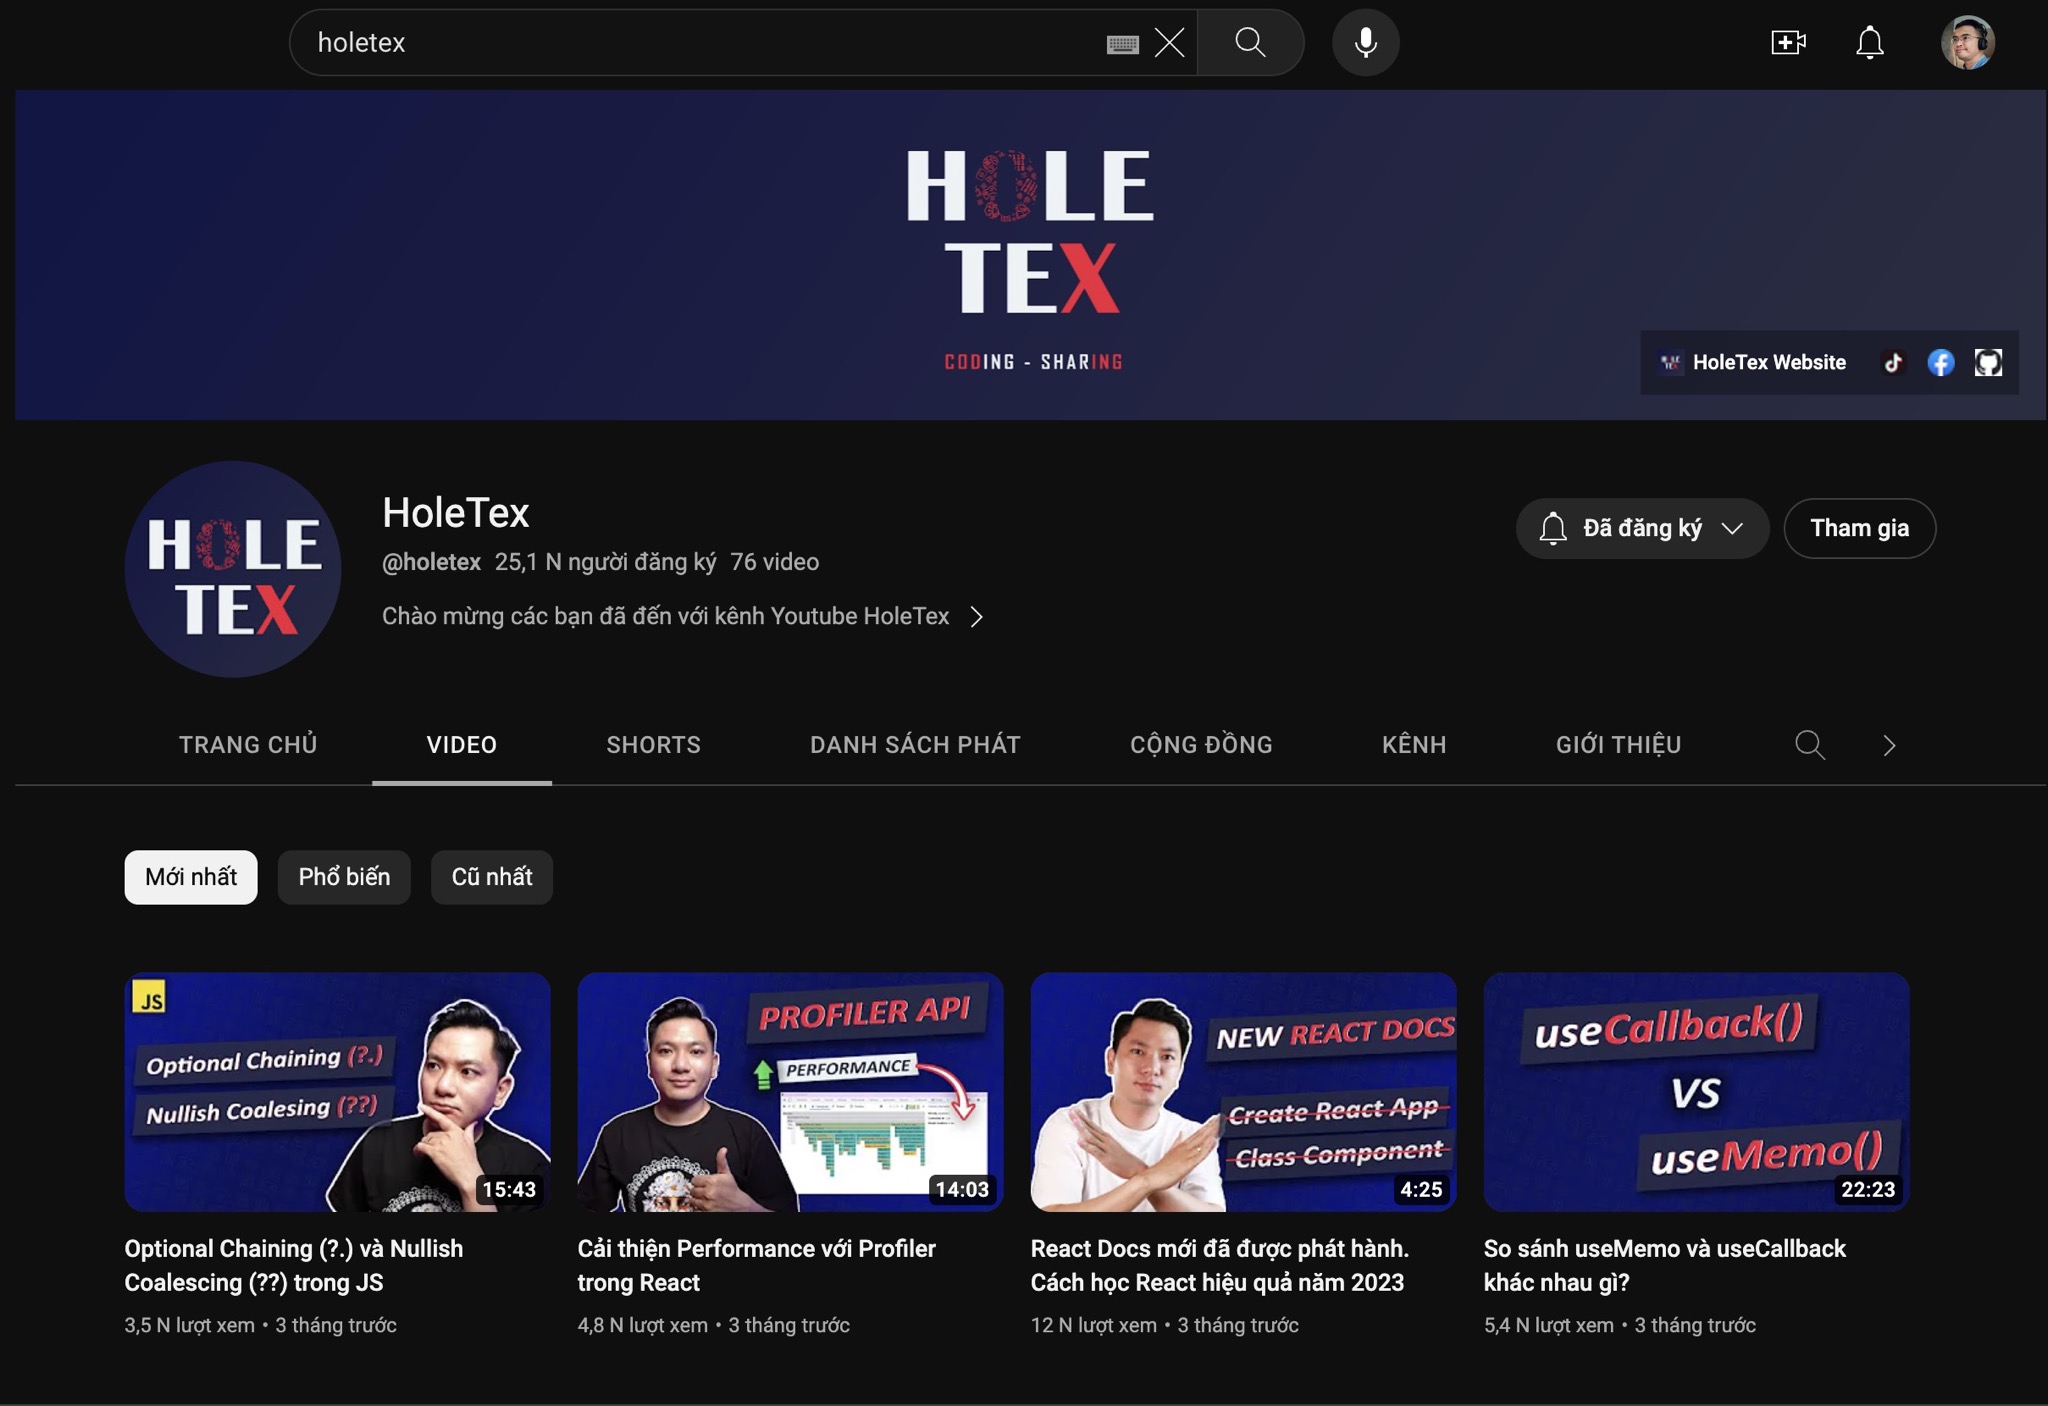Open the create video icon
This screenshot has height=1406, width=2048.
click(x=1788, y=42)
